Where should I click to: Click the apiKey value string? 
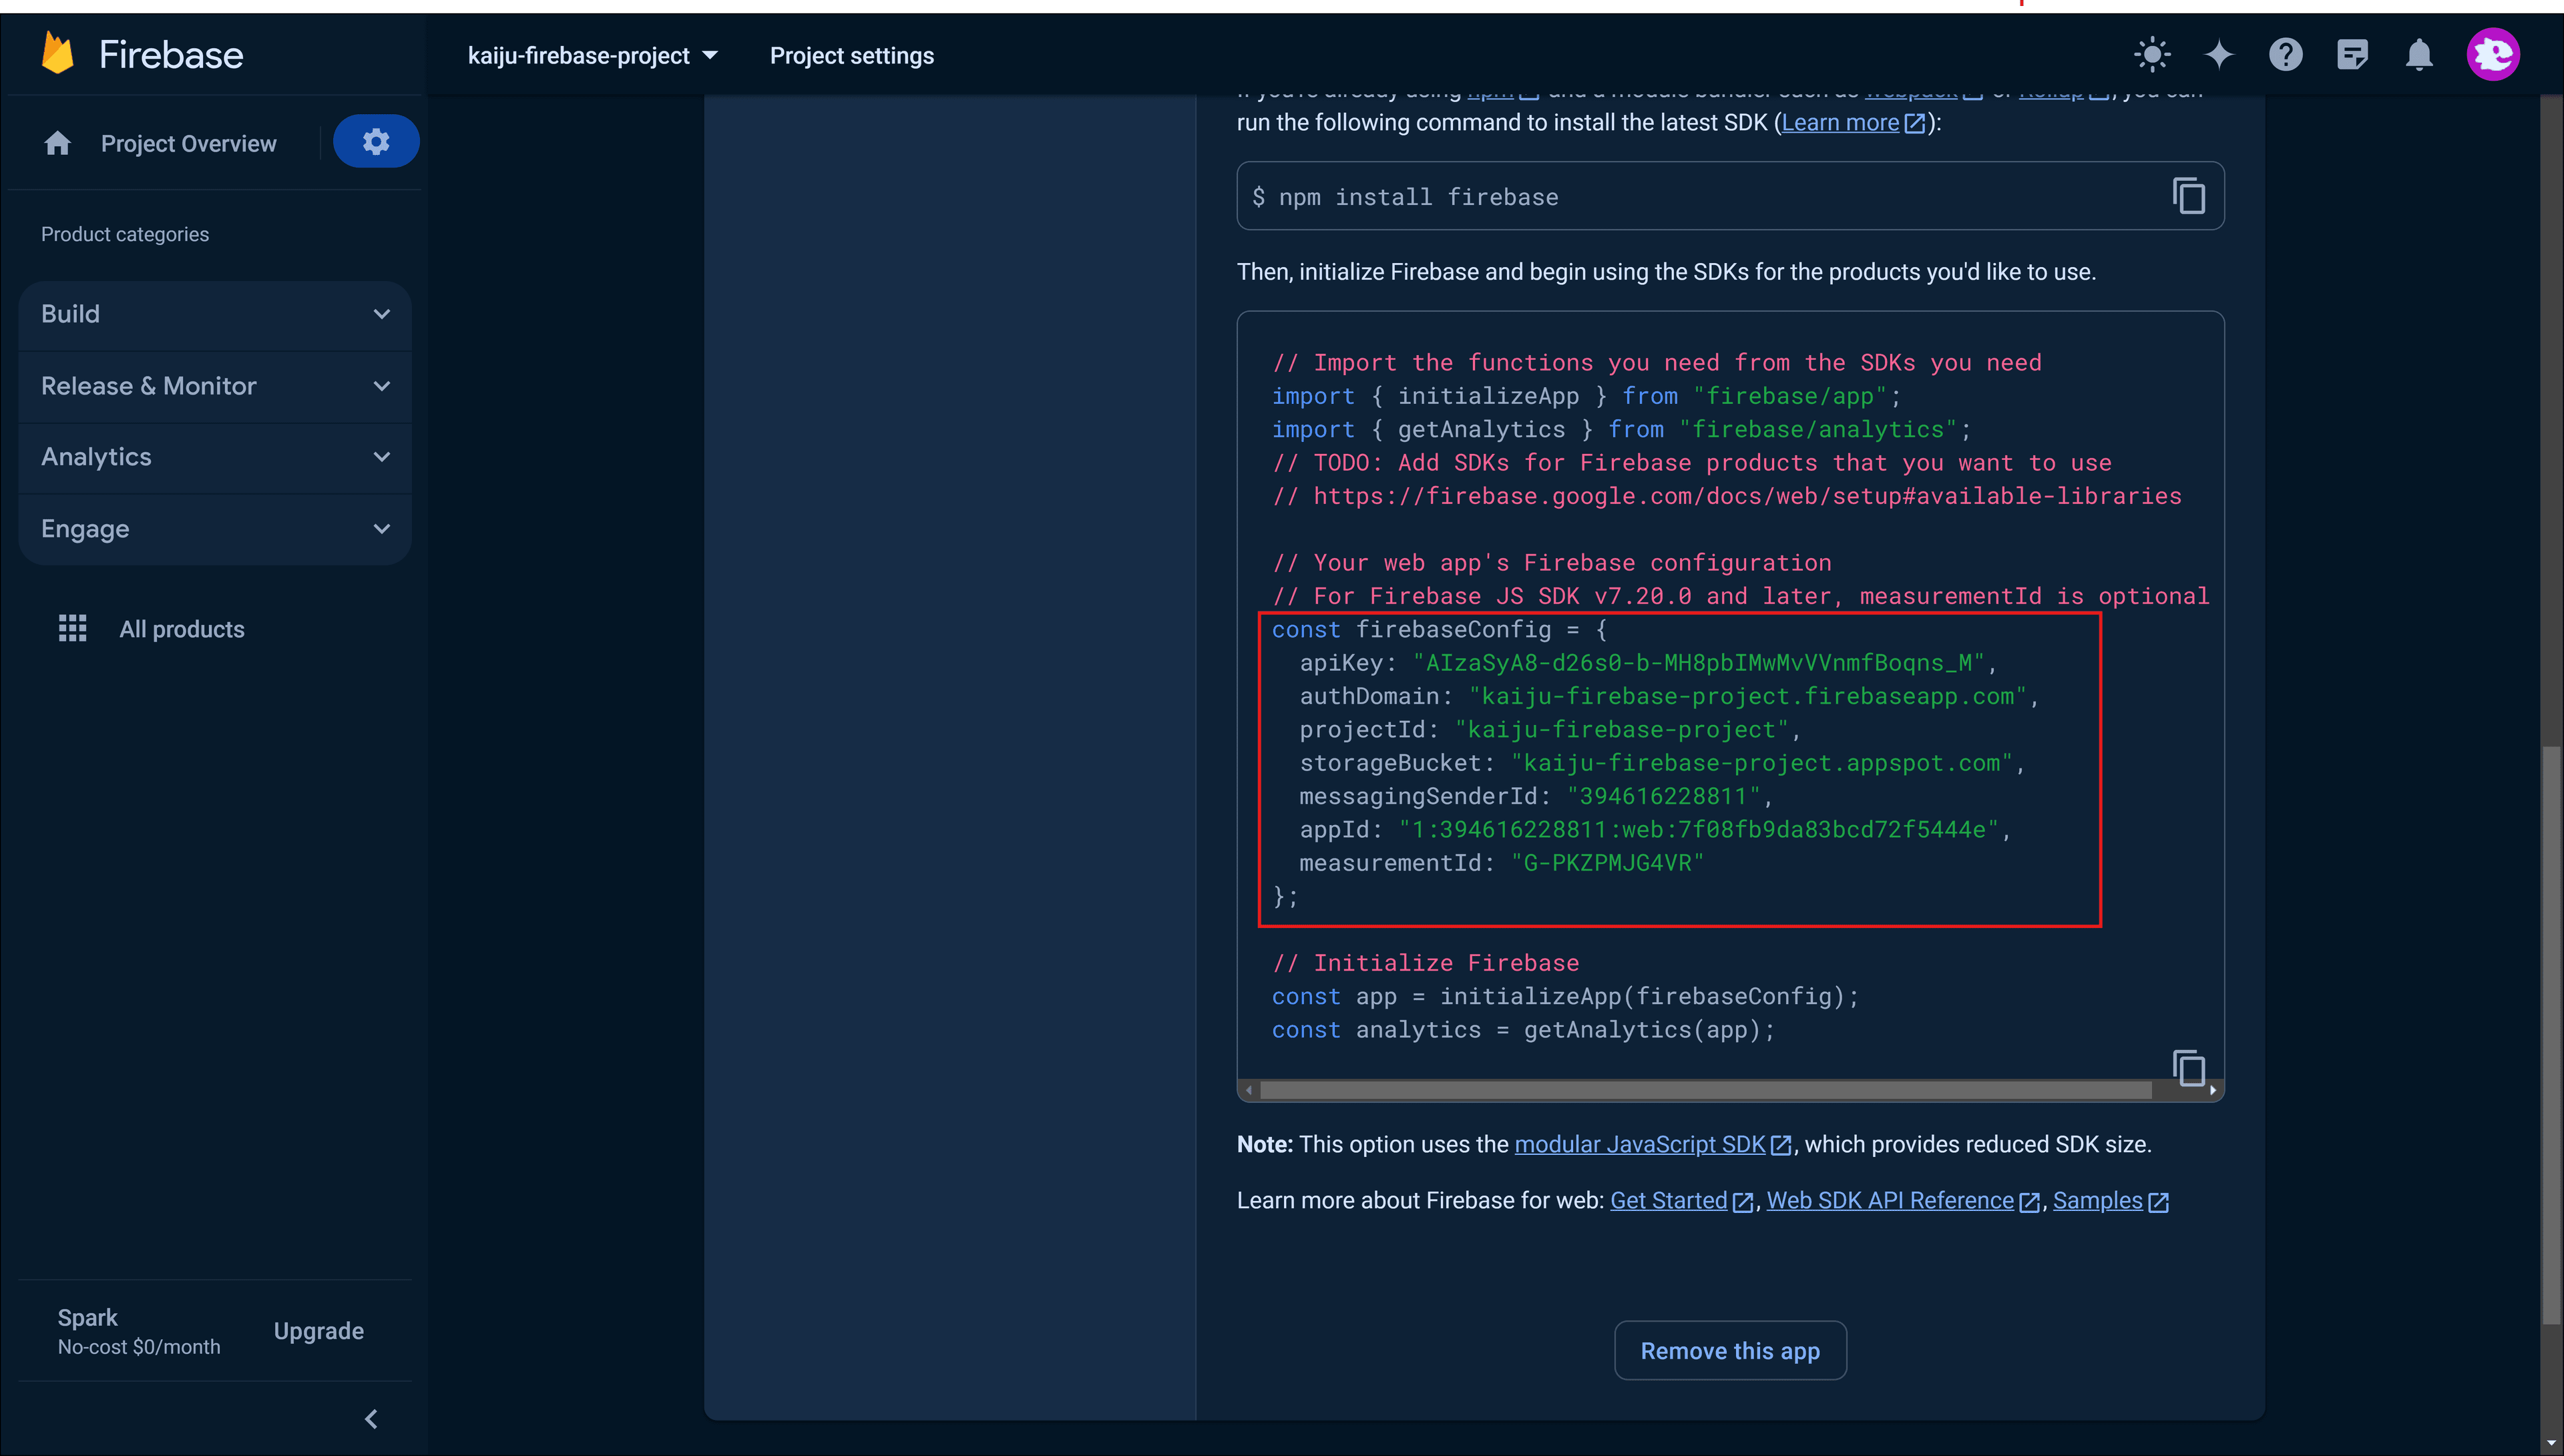[x=1698, y=663]
